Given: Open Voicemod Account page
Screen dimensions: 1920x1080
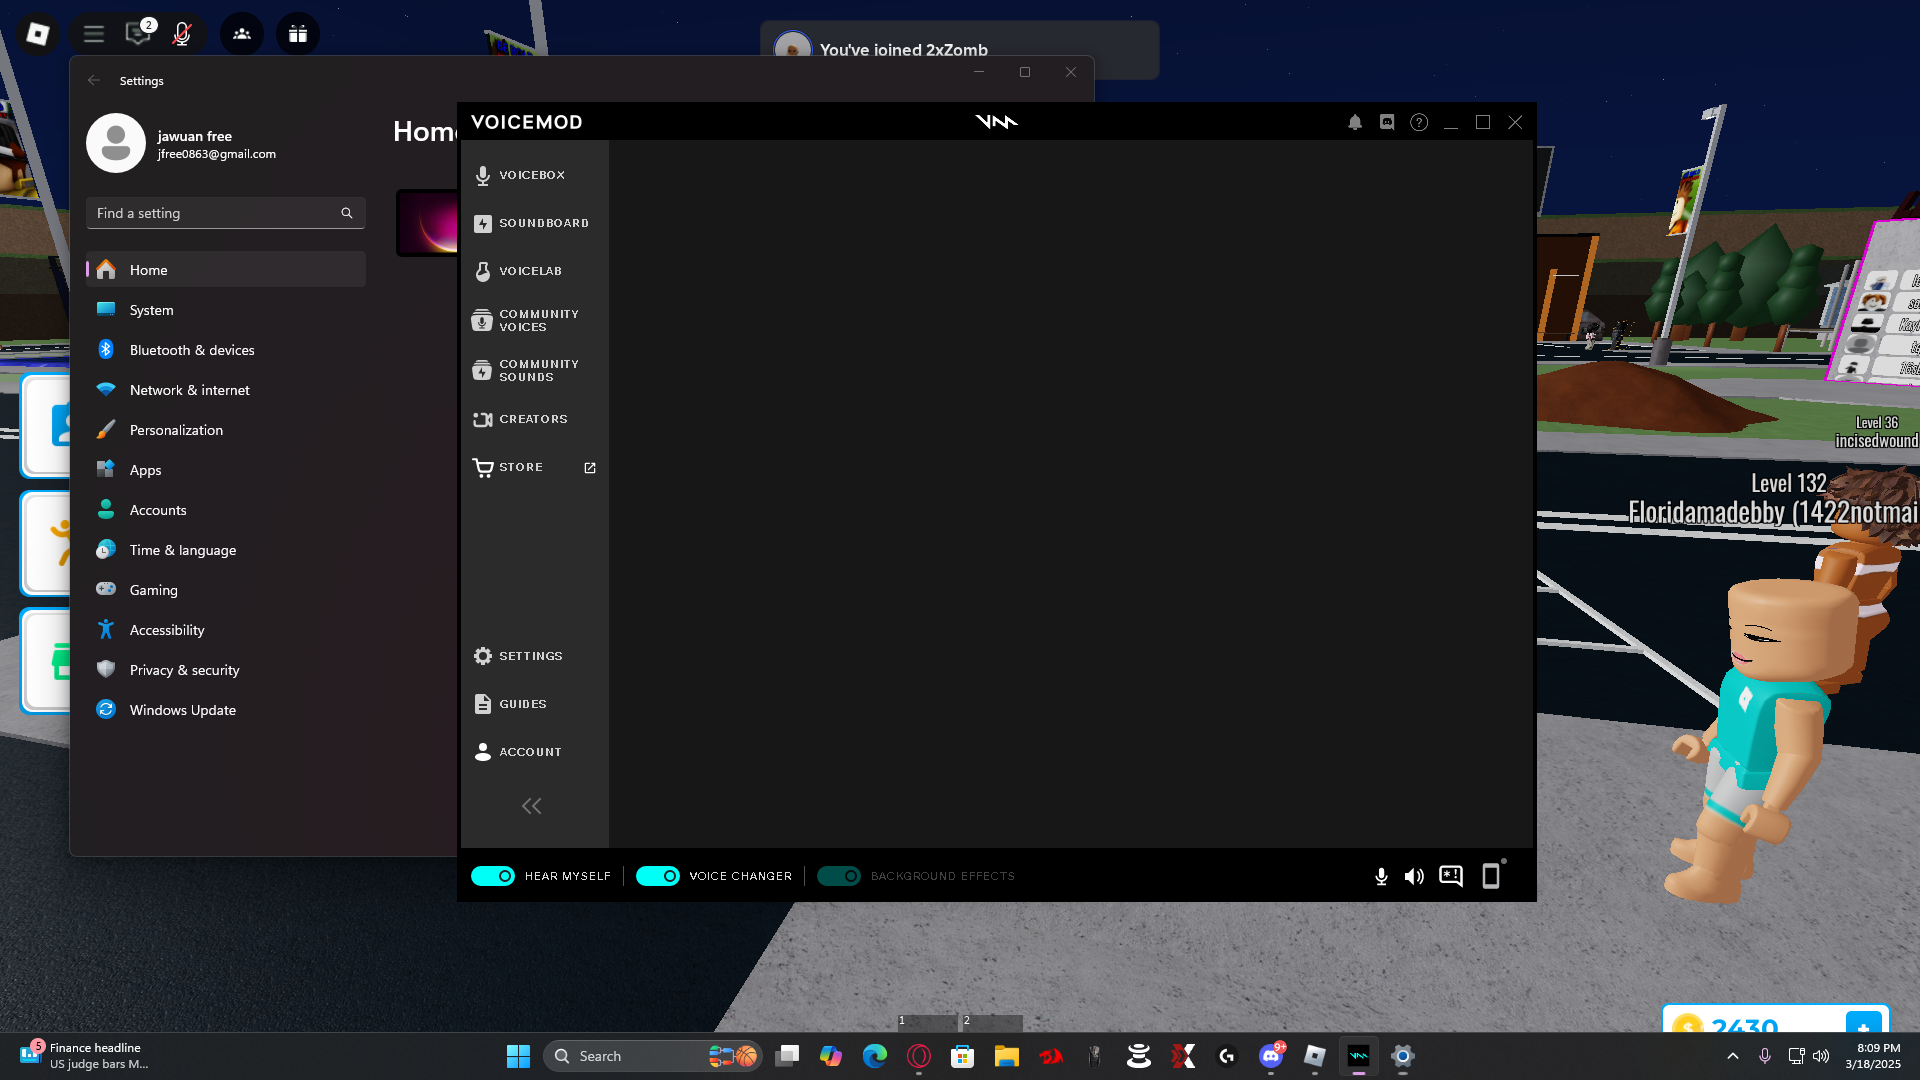Looking at the screenshot, I should pyautogui.click(x=535, y=752).
